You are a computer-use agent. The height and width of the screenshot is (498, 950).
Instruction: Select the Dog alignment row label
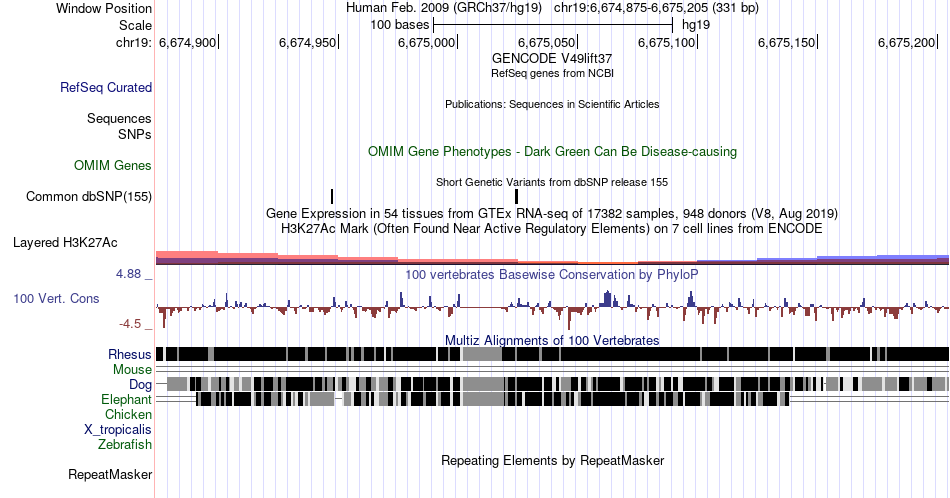[x=141, y=385]
